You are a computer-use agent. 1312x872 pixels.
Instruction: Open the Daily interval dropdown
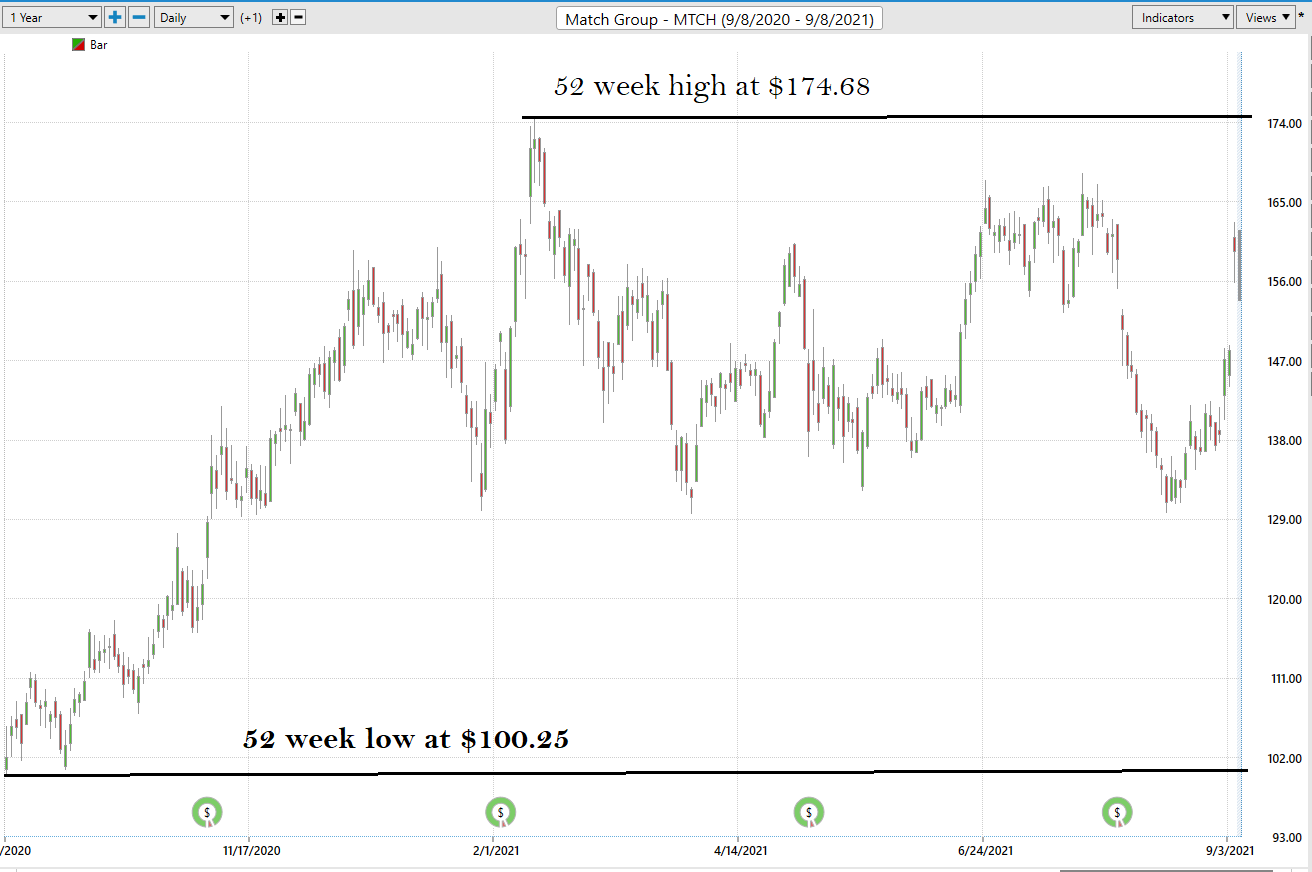(194, 17)
